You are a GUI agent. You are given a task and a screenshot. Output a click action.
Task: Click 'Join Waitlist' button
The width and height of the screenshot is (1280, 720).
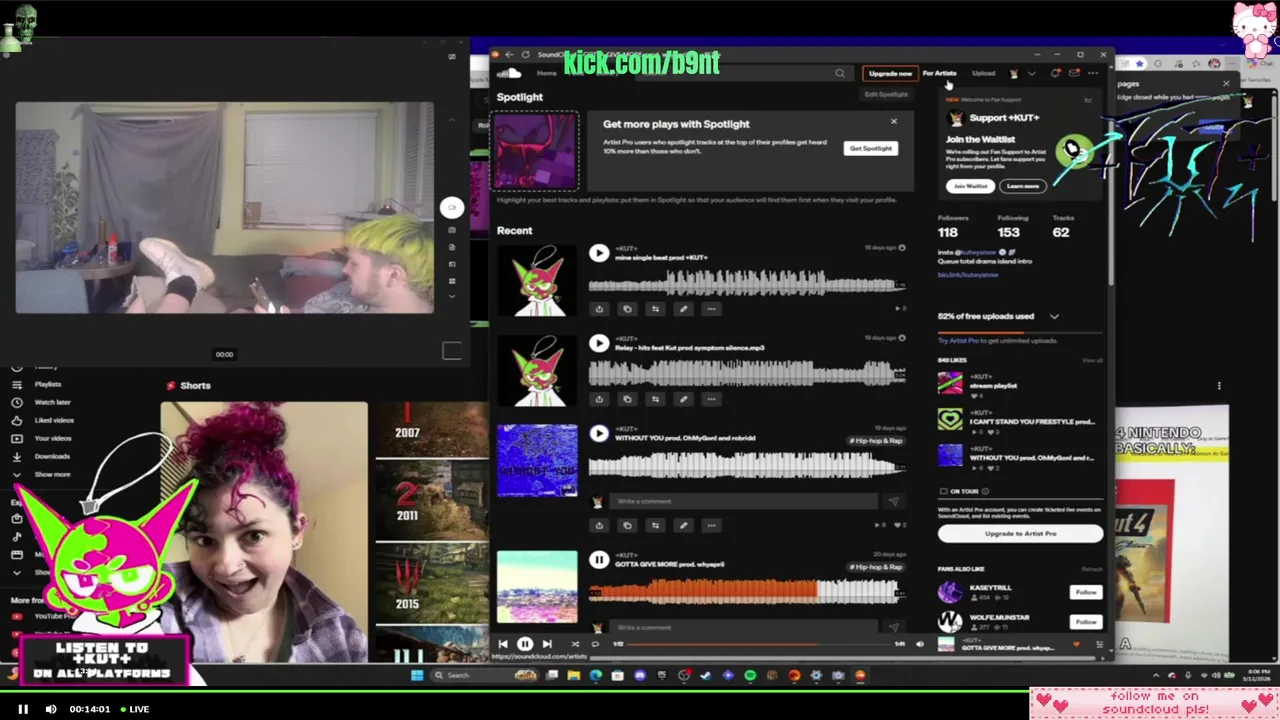[x=970, y=186]
